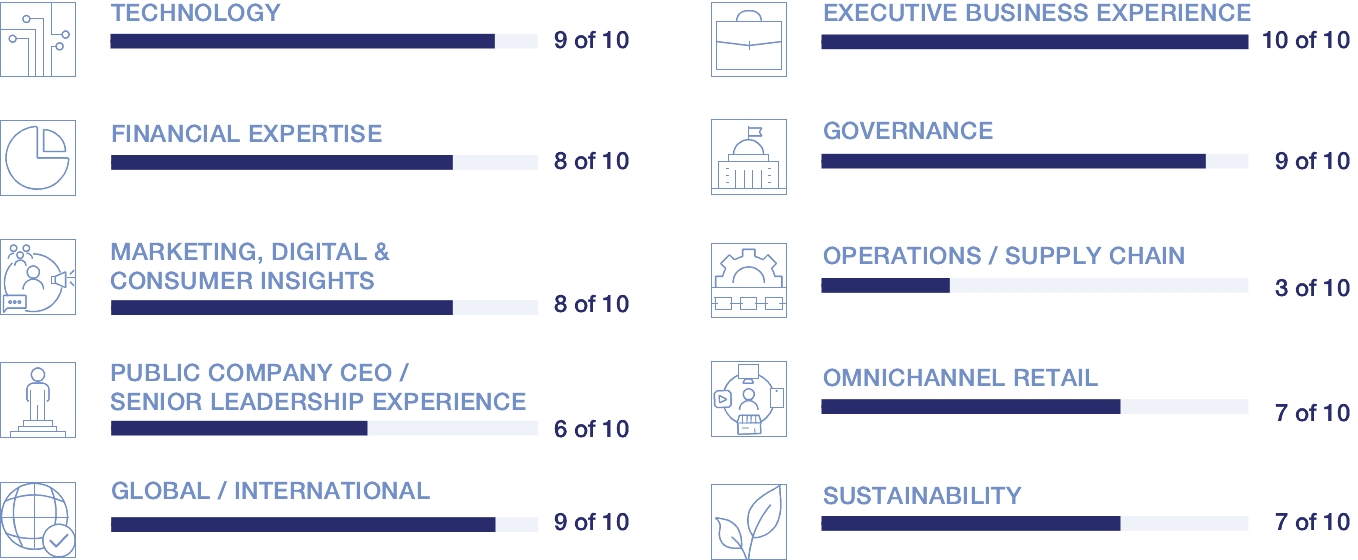Click the '10 of 10' score label
1358x560 pixels.
tap(1306, 41)
